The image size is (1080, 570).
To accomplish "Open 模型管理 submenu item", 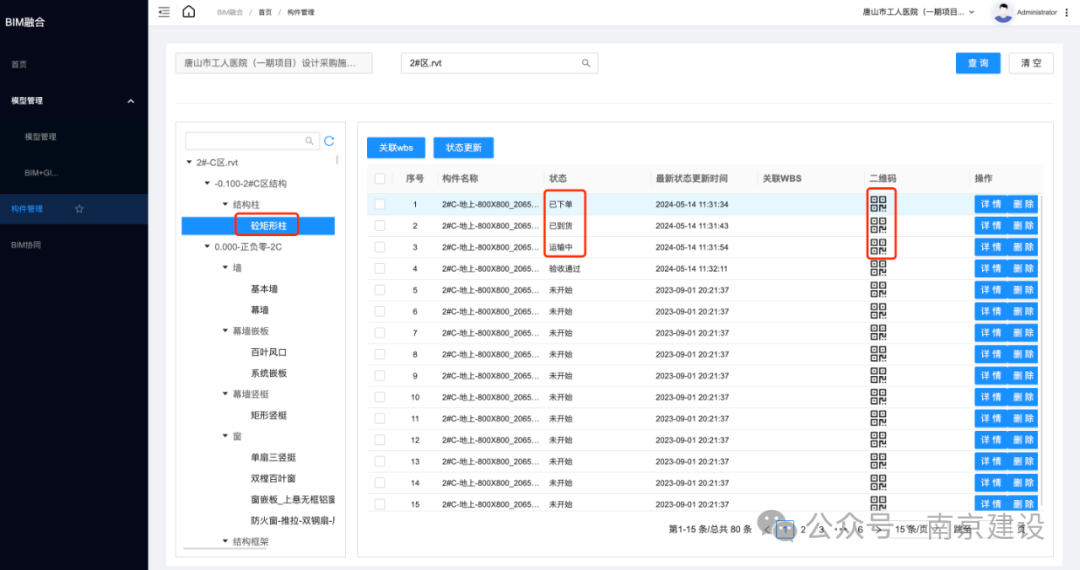I will coord(41,137).
